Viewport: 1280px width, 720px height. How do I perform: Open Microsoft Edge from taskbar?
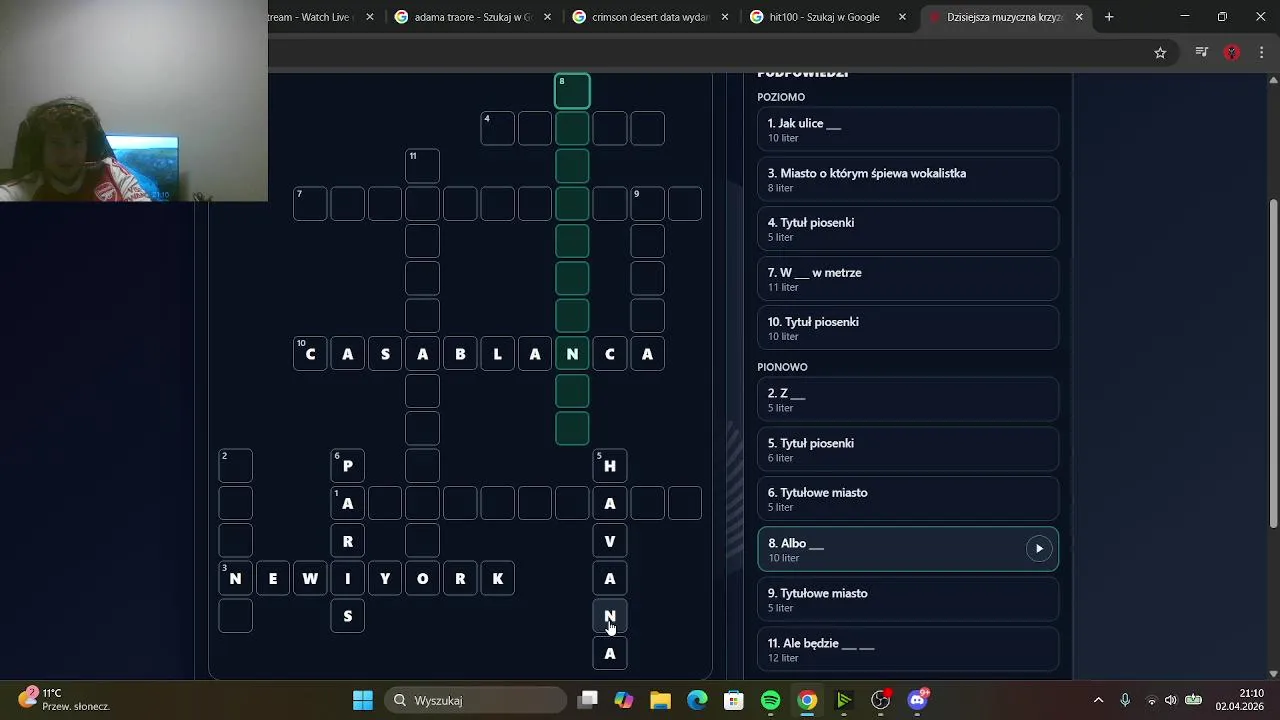(x=697, y=700)
